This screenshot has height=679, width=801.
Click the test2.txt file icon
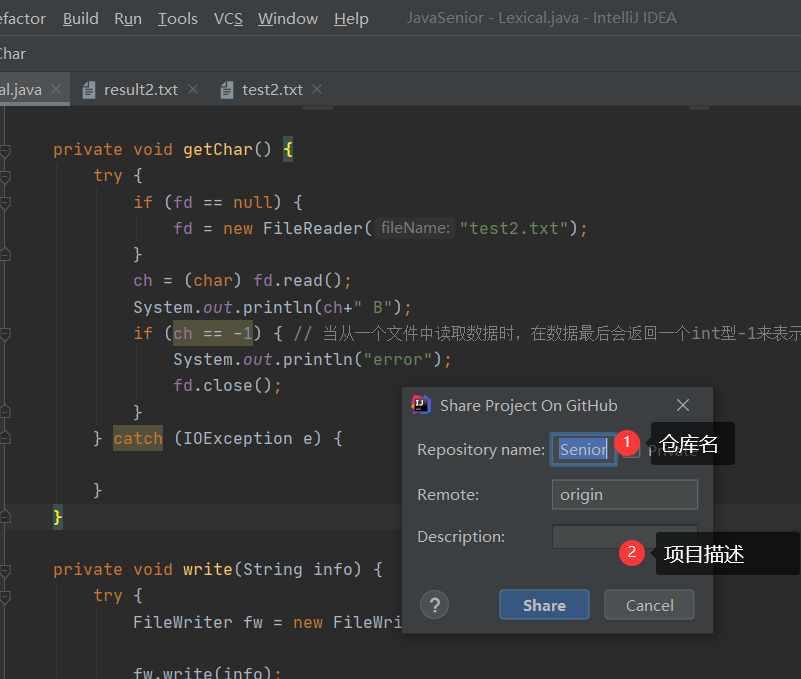[227, 90]
